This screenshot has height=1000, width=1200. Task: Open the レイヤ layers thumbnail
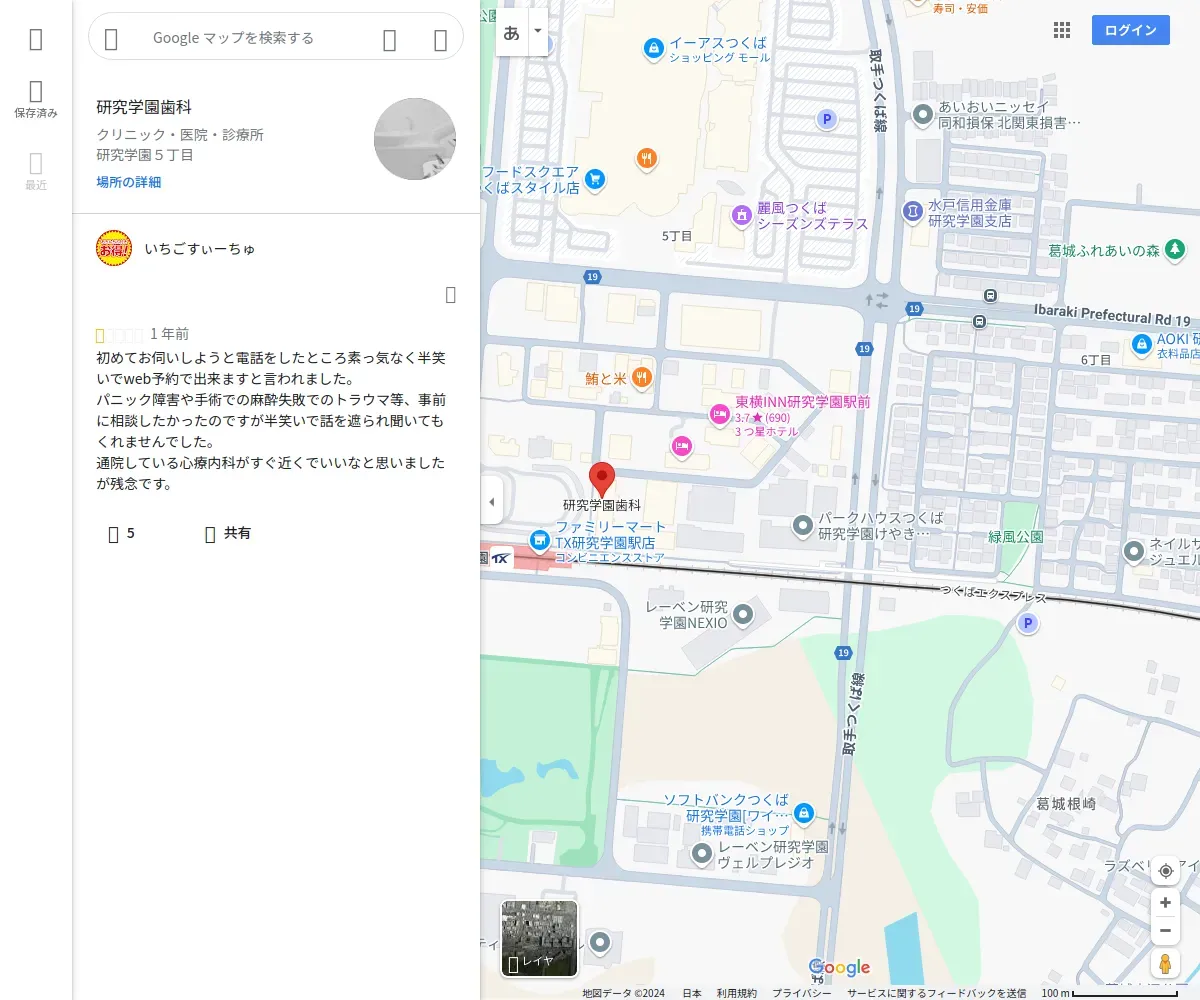[539, 938]
